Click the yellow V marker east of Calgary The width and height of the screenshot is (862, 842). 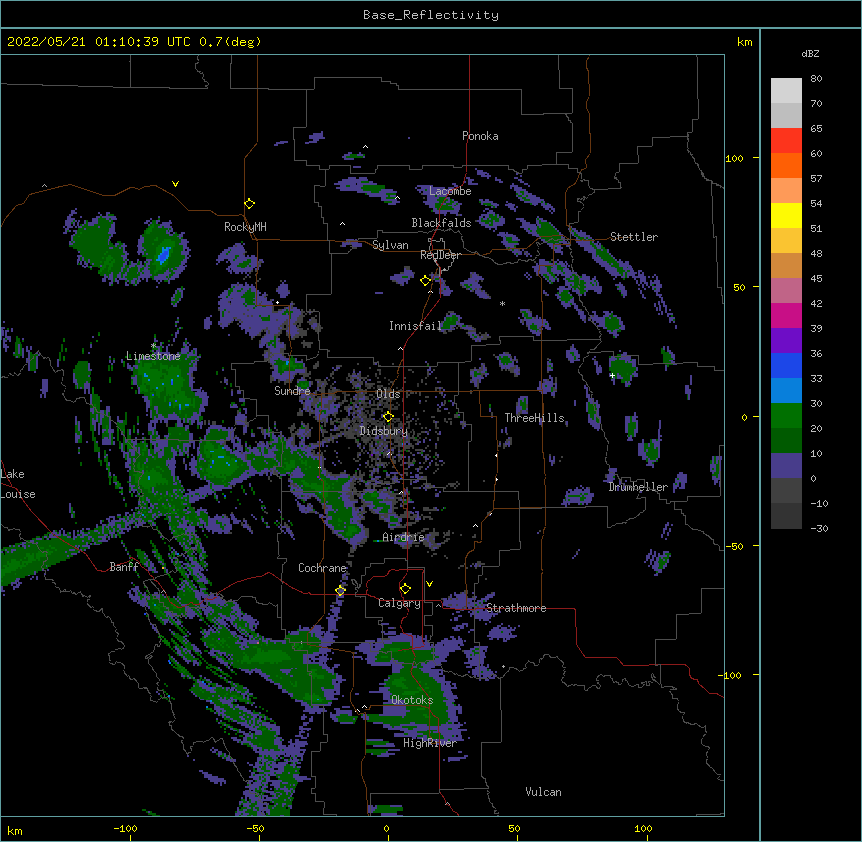[429, 584]
